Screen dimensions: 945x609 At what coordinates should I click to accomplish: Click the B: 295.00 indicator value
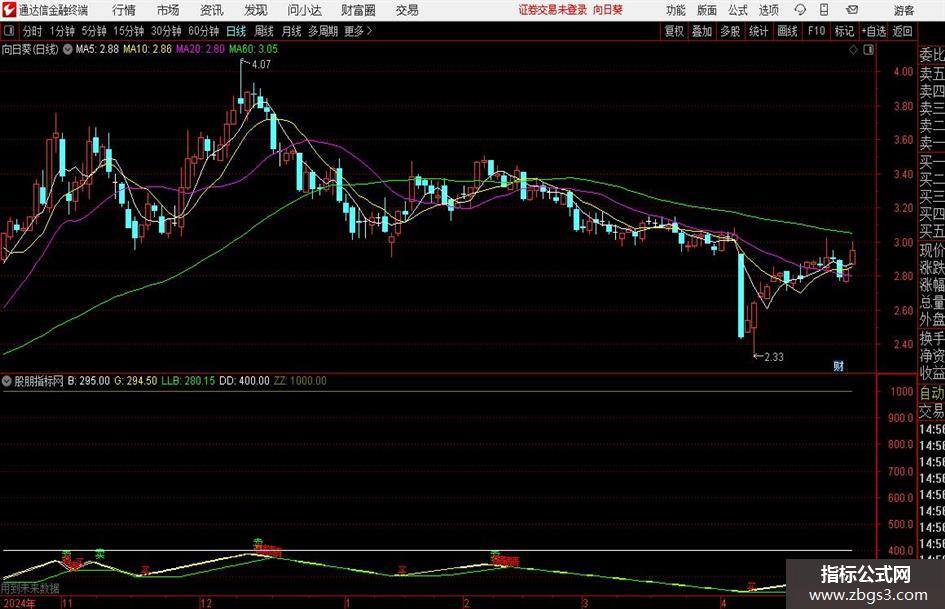click(x=89, y=381)
